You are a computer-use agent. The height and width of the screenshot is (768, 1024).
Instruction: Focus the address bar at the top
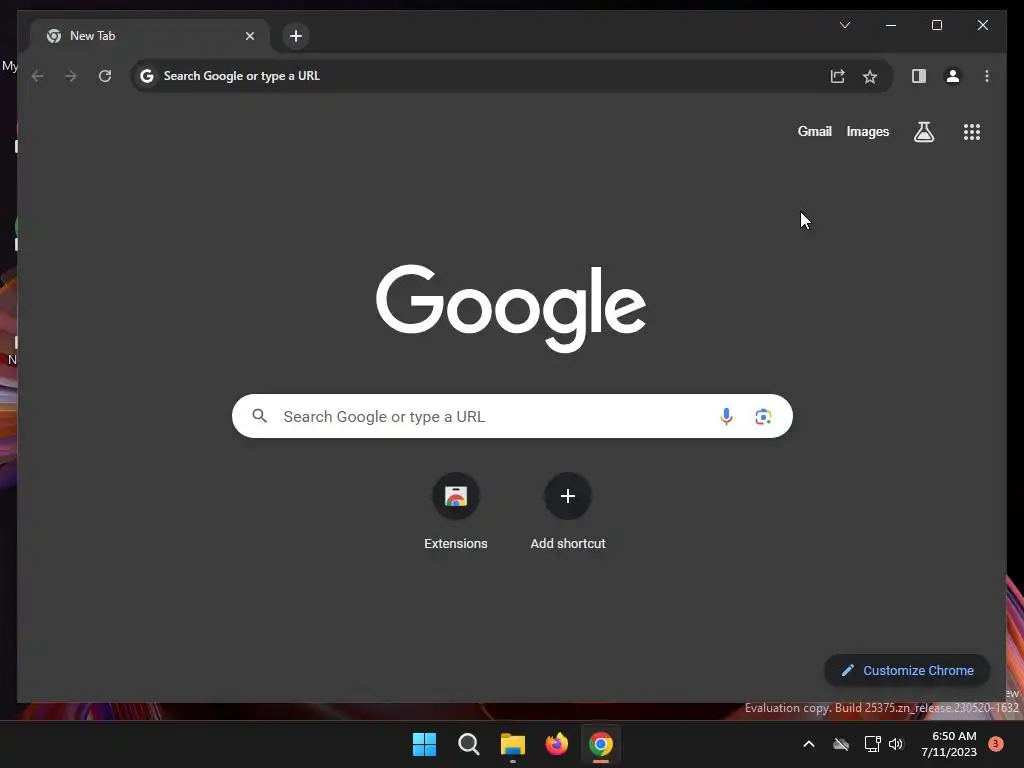pos(511,76)
